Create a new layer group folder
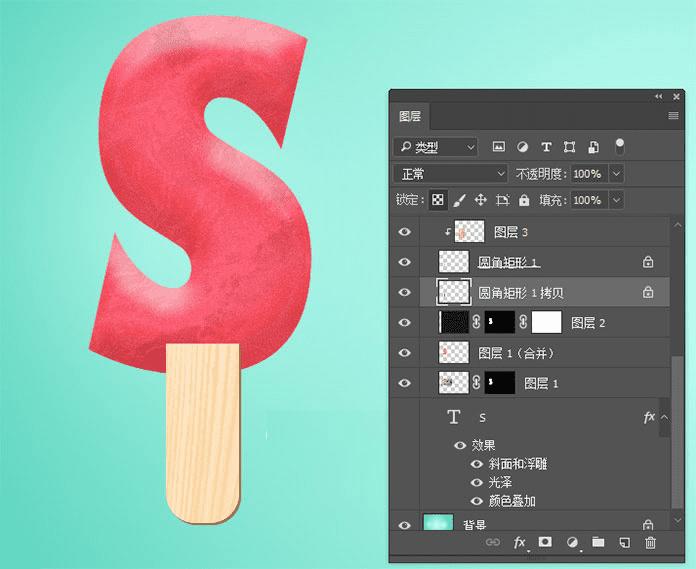696x569 pixels. coord(598,542)
